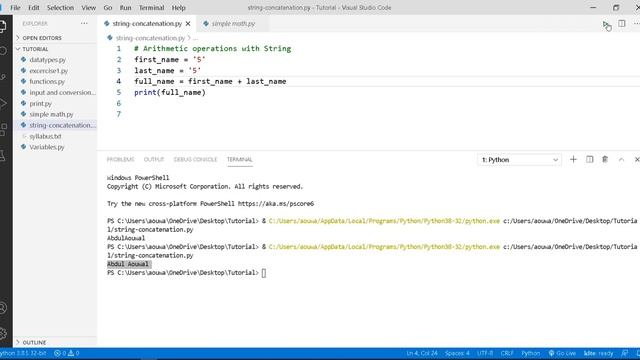Open the Manage settings gear

click(3, 333)
